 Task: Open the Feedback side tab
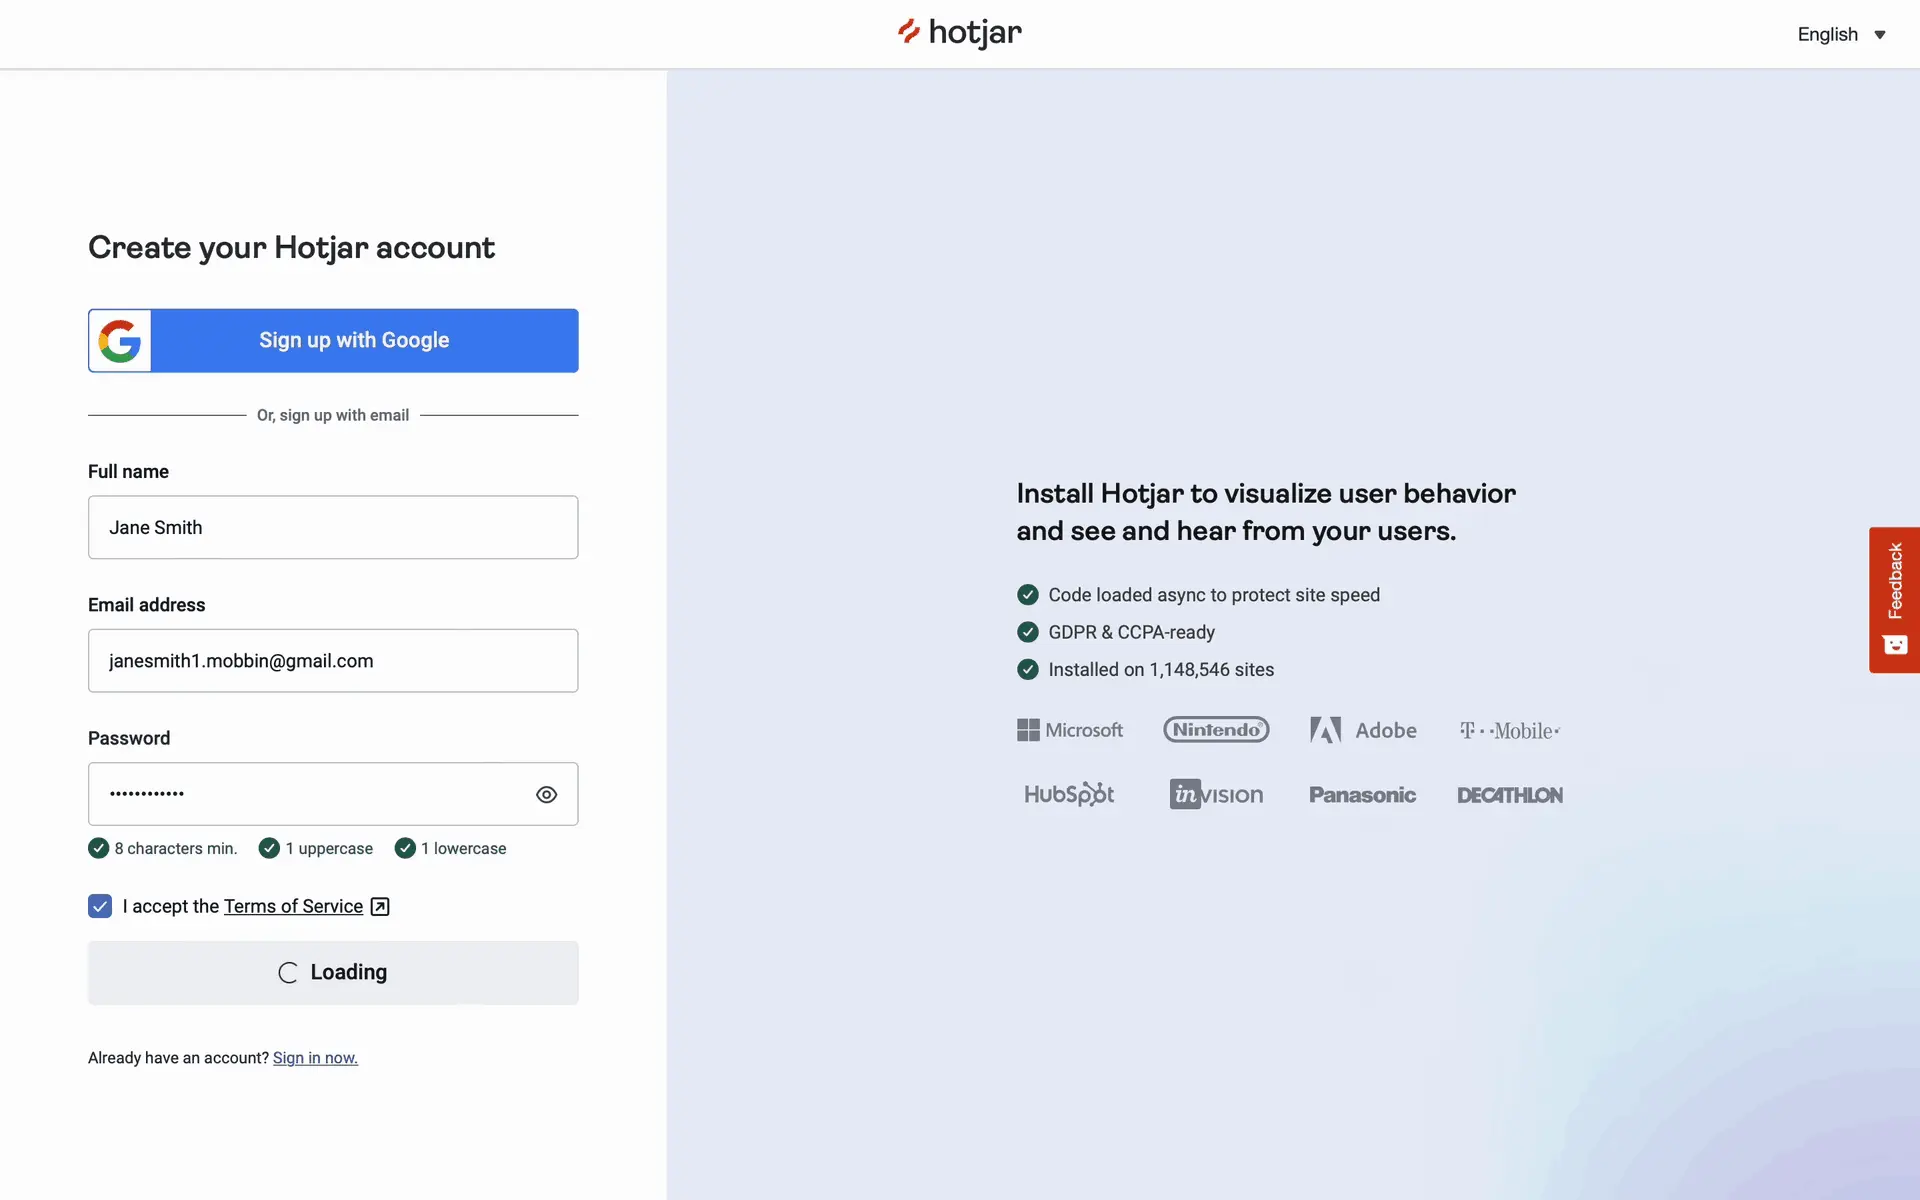click(1894, 600)
